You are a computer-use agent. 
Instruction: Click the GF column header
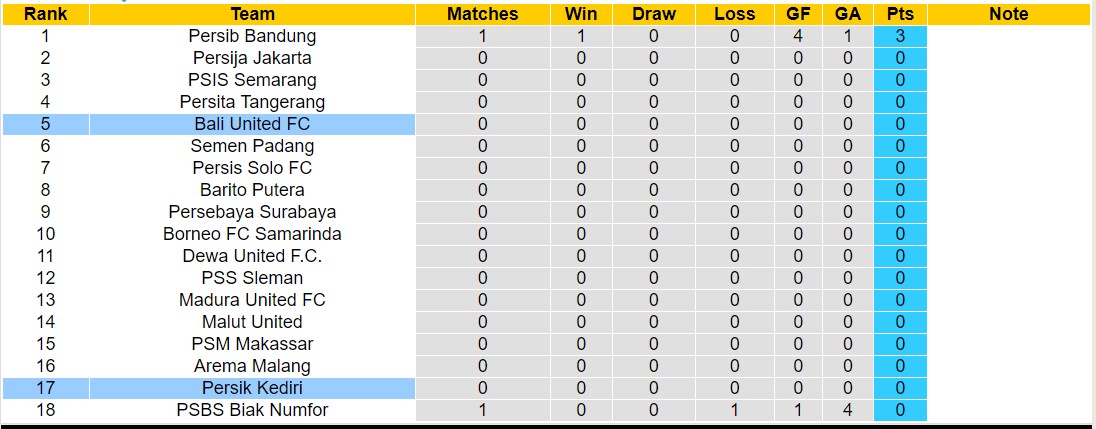[798, 14]
